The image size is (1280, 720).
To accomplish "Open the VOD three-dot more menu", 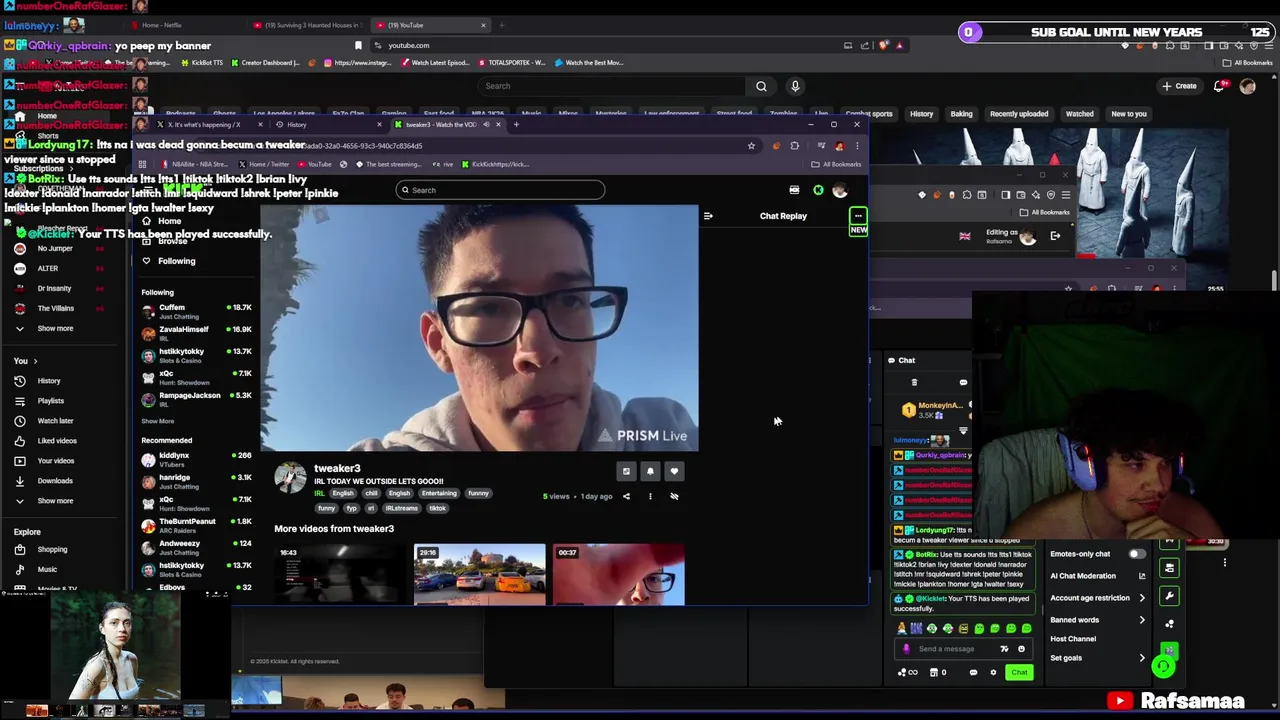I will tap(650, 496).
